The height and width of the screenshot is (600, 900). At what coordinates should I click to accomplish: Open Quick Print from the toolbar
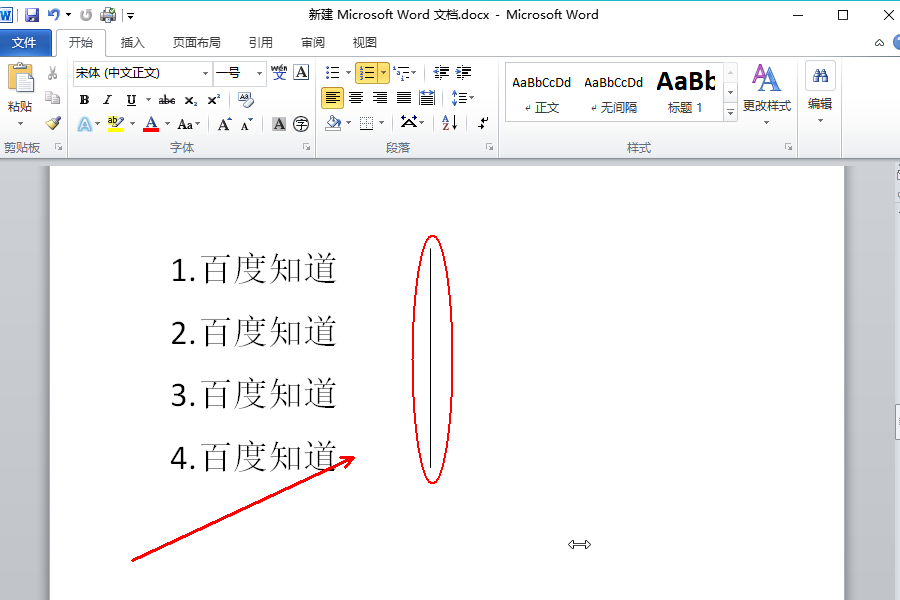[107, 15]
